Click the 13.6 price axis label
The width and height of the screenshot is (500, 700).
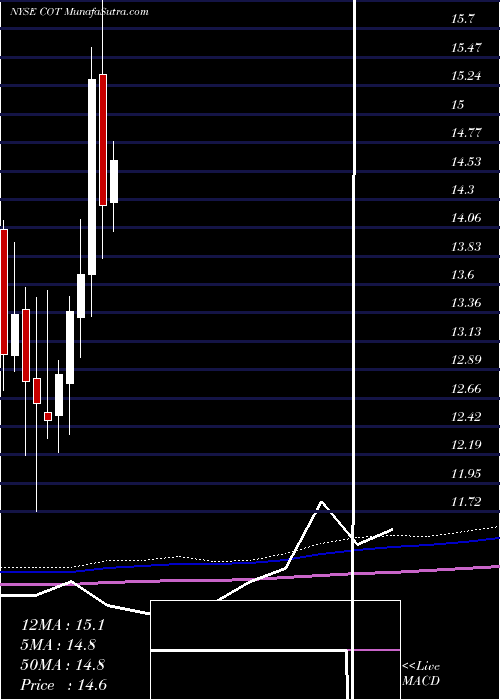[463, 275]
